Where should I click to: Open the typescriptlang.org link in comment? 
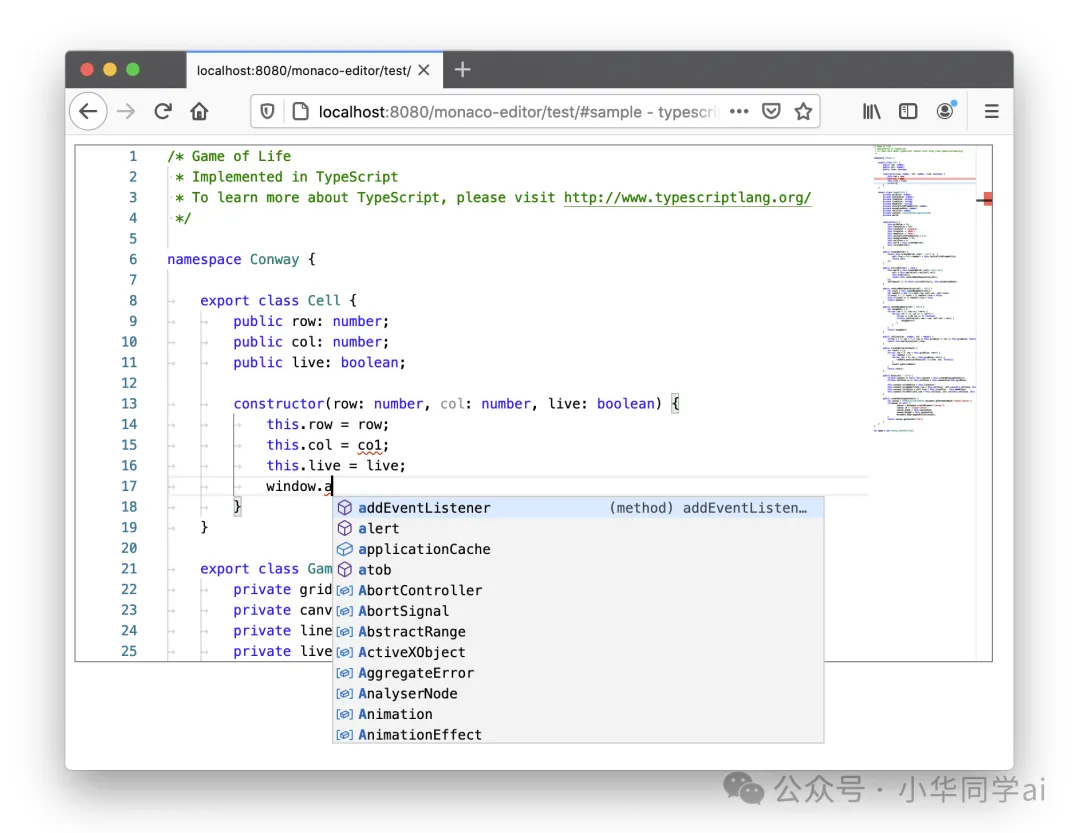pos(687,198)
